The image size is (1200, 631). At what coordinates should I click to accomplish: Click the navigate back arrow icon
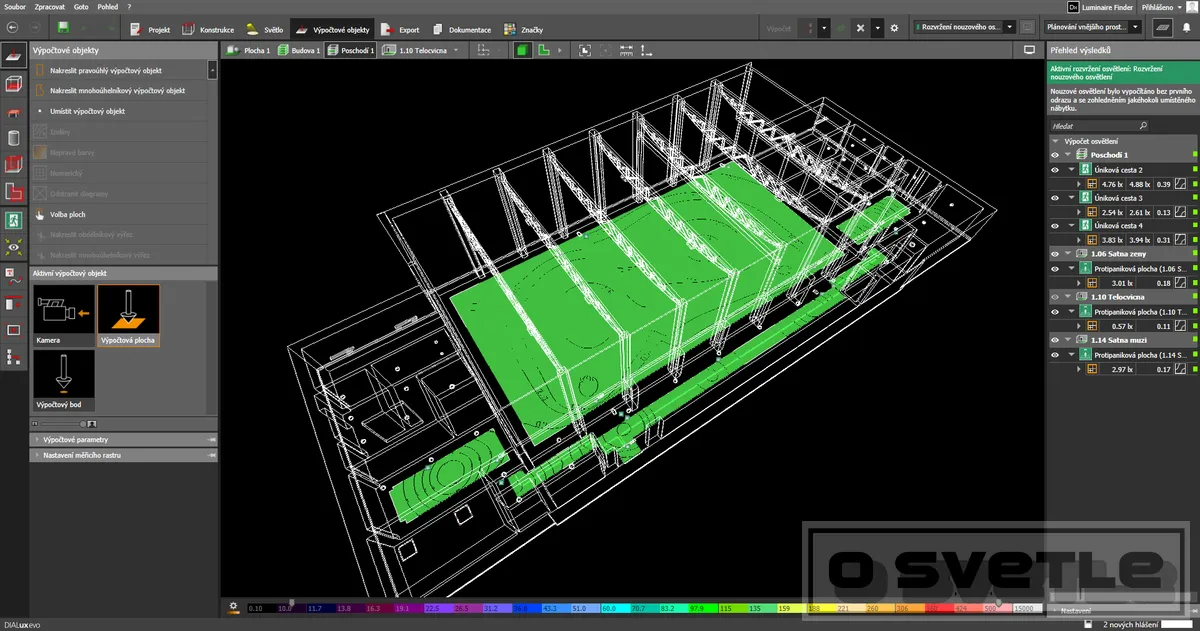coord(12,29)
